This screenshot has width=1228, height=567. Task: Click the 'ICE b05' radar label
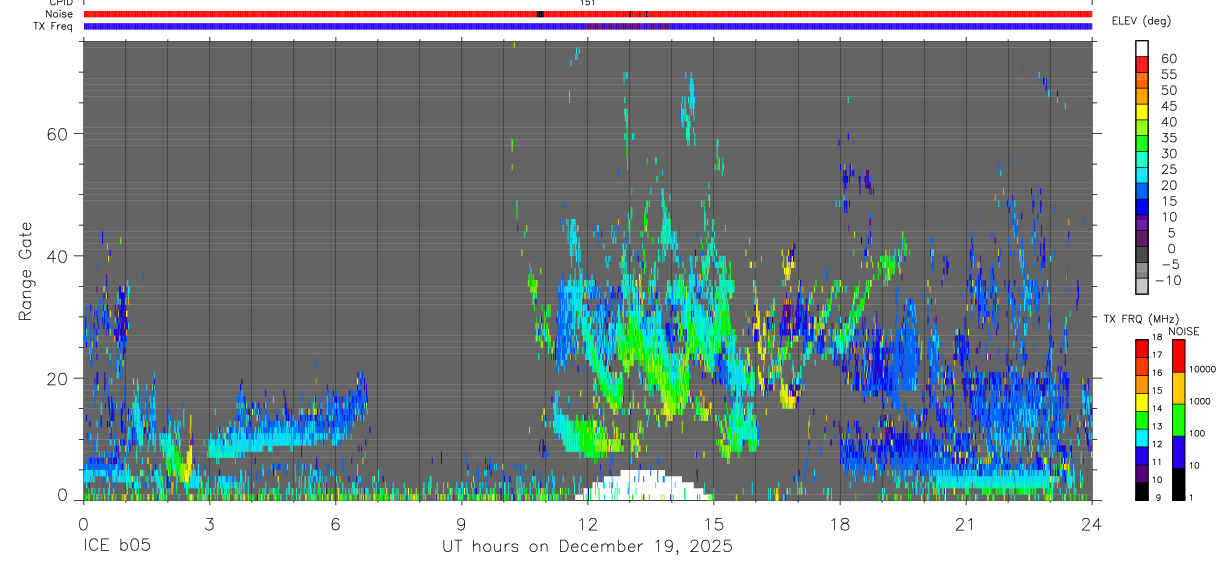(x=117, y=547)
